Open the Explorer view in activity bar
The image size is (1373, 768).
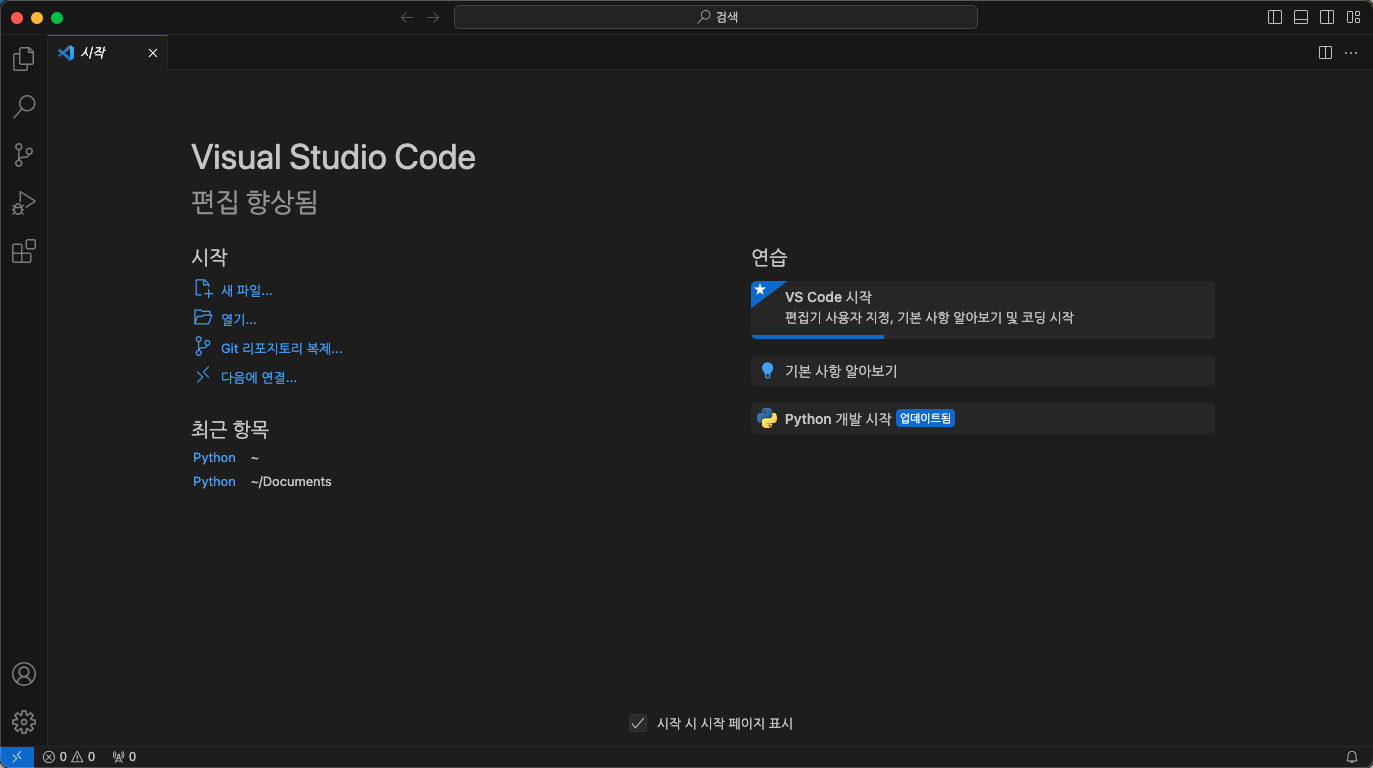pyautogui.click(x=24, y=59)
